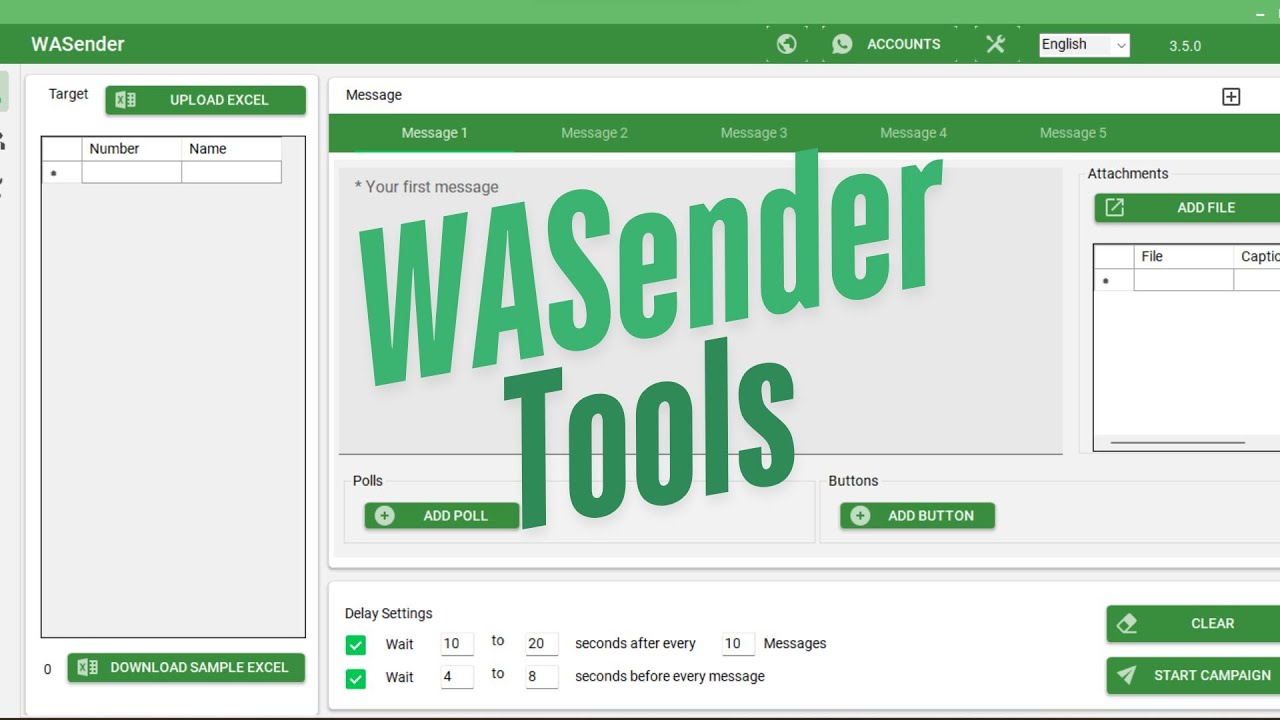
Task: Click plus icon on Add Button
Action: [860, 515]
